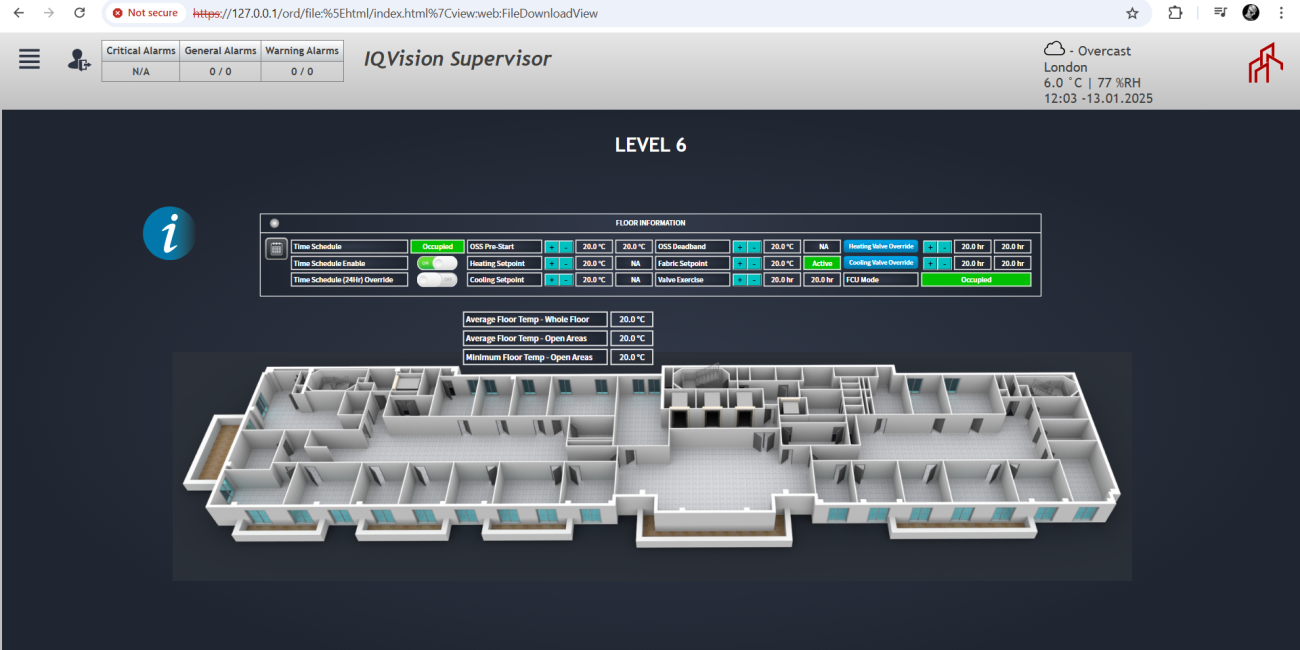Click the user logout icon
This screenshot has height=650, width=1300.
click(78, 60)
